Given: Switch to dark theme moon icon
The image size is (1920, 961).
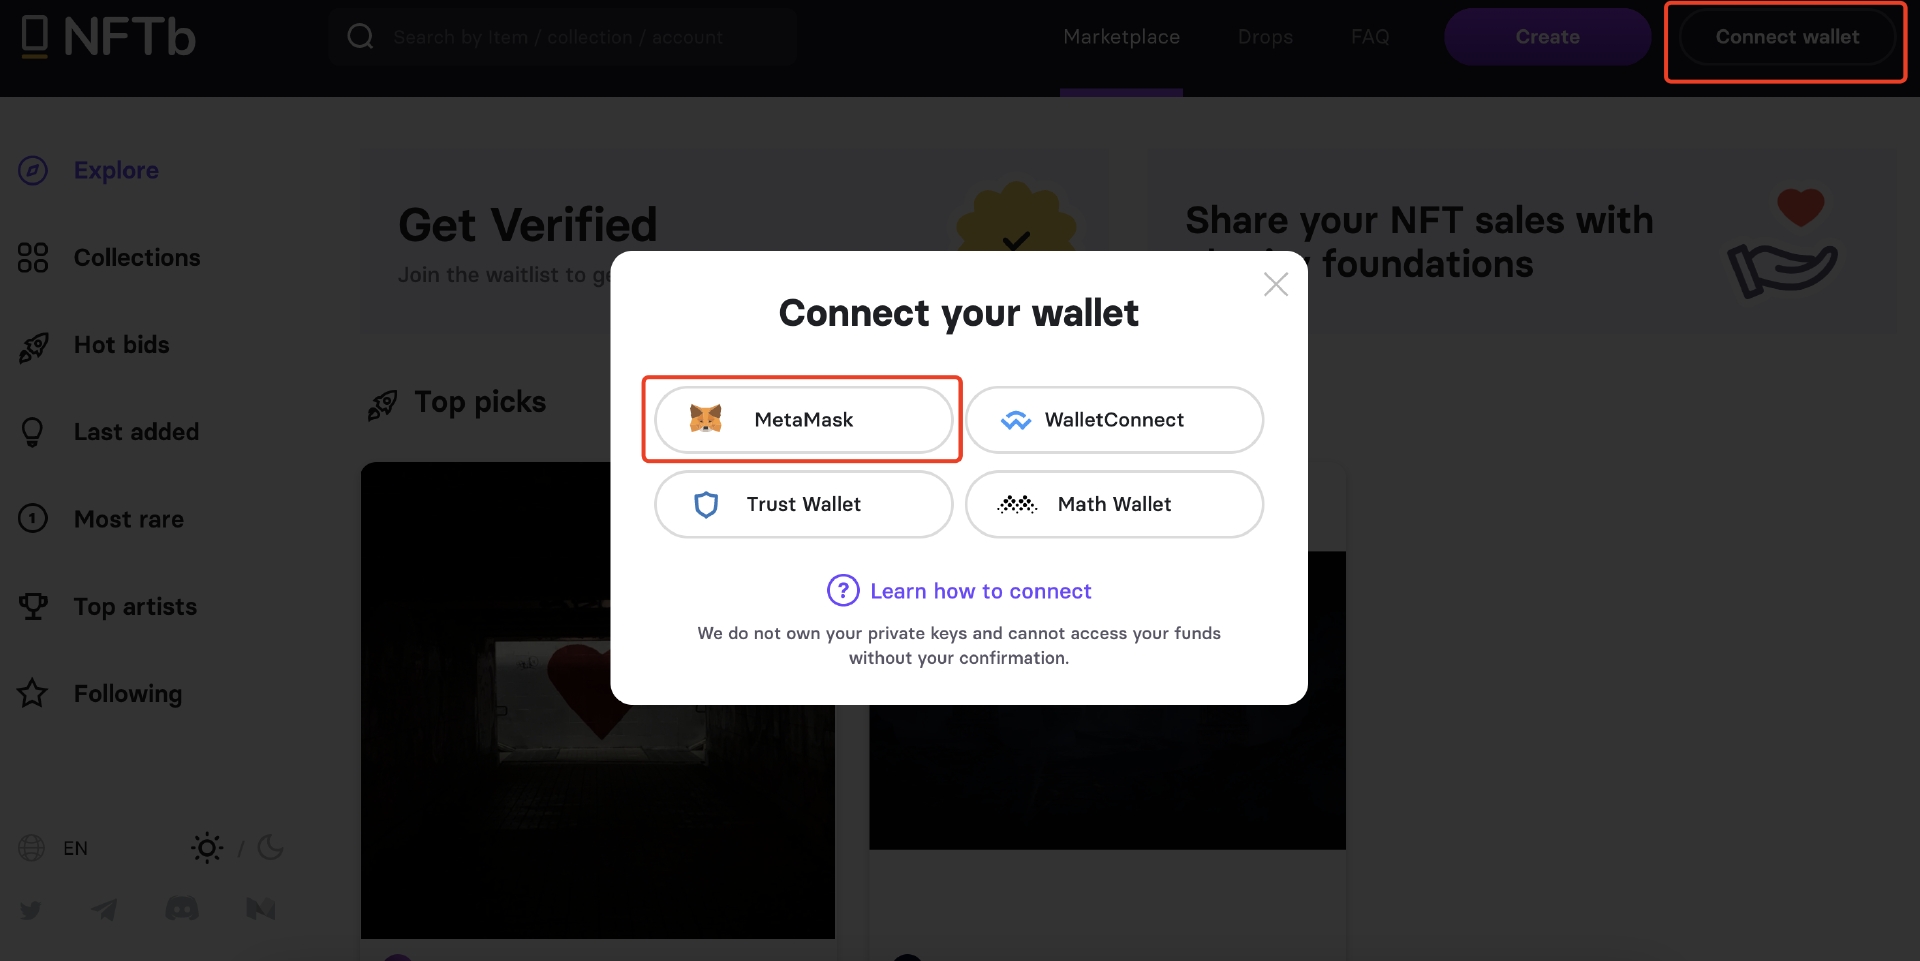Looking at the screenshot, I should pyautogui.click(x=270, y=848).
